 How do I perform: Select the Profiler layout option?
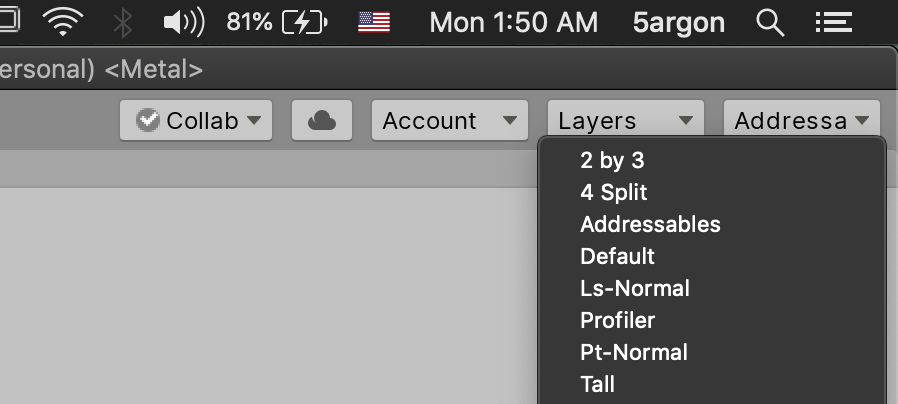(x=617, y=320)
